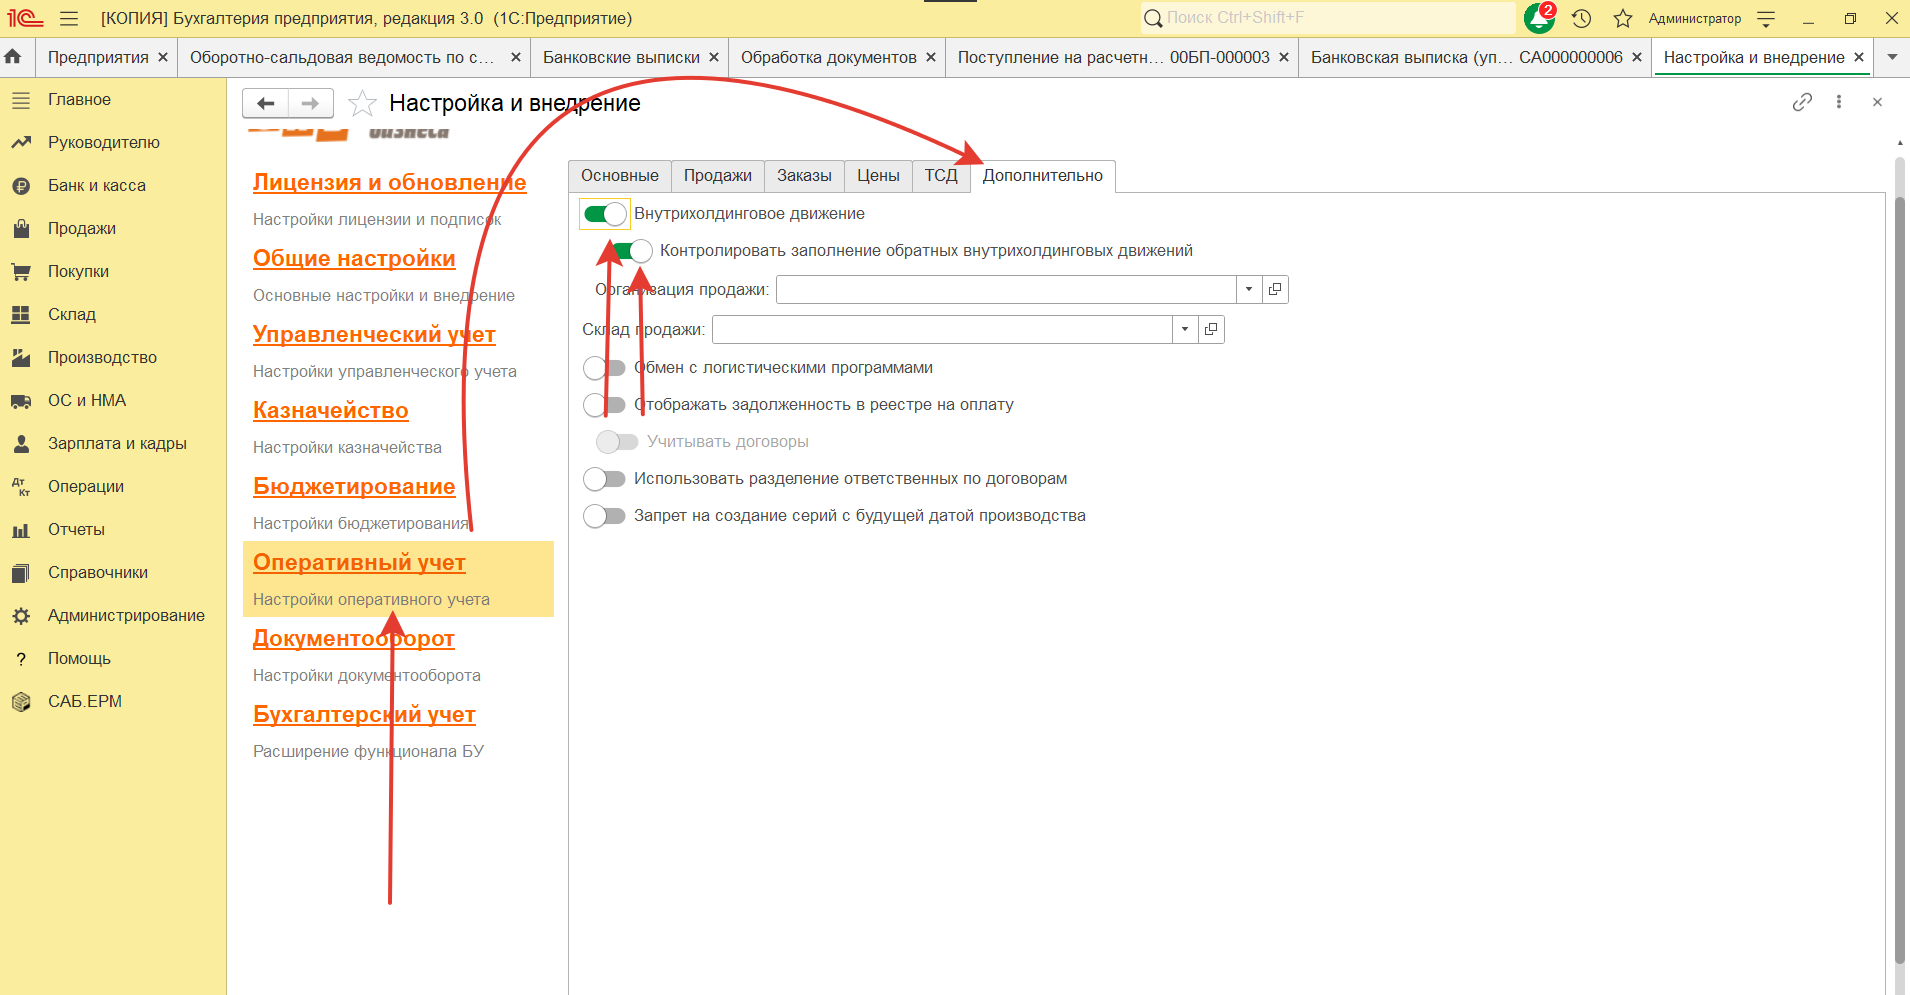Toggle Контролировать заполнение обратных движений switch
The image size is (1910, 995).
pyautogui.click(x=631, y=251)
